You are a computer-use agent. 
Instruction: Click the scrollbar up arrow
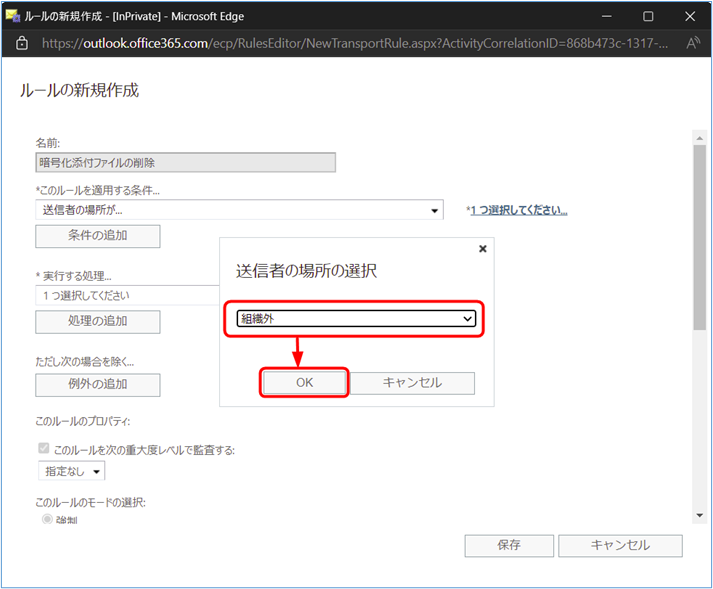tap(700, 138)
